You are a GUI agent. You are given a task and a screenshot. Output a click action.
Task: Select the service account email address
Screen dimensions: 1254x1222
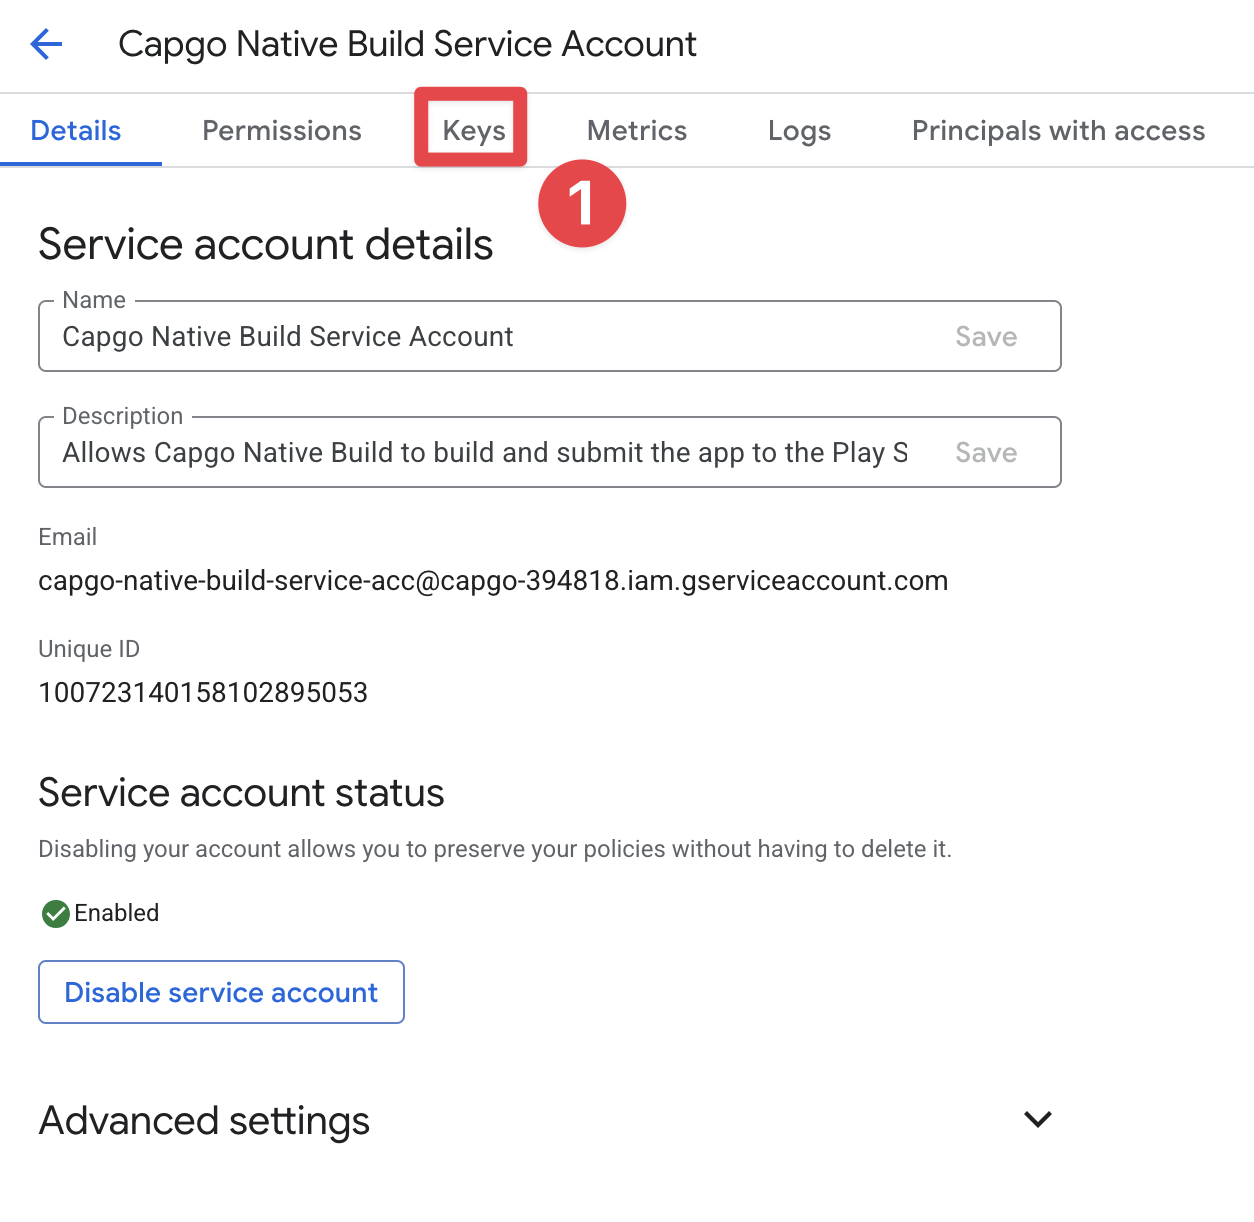[493, 580]
